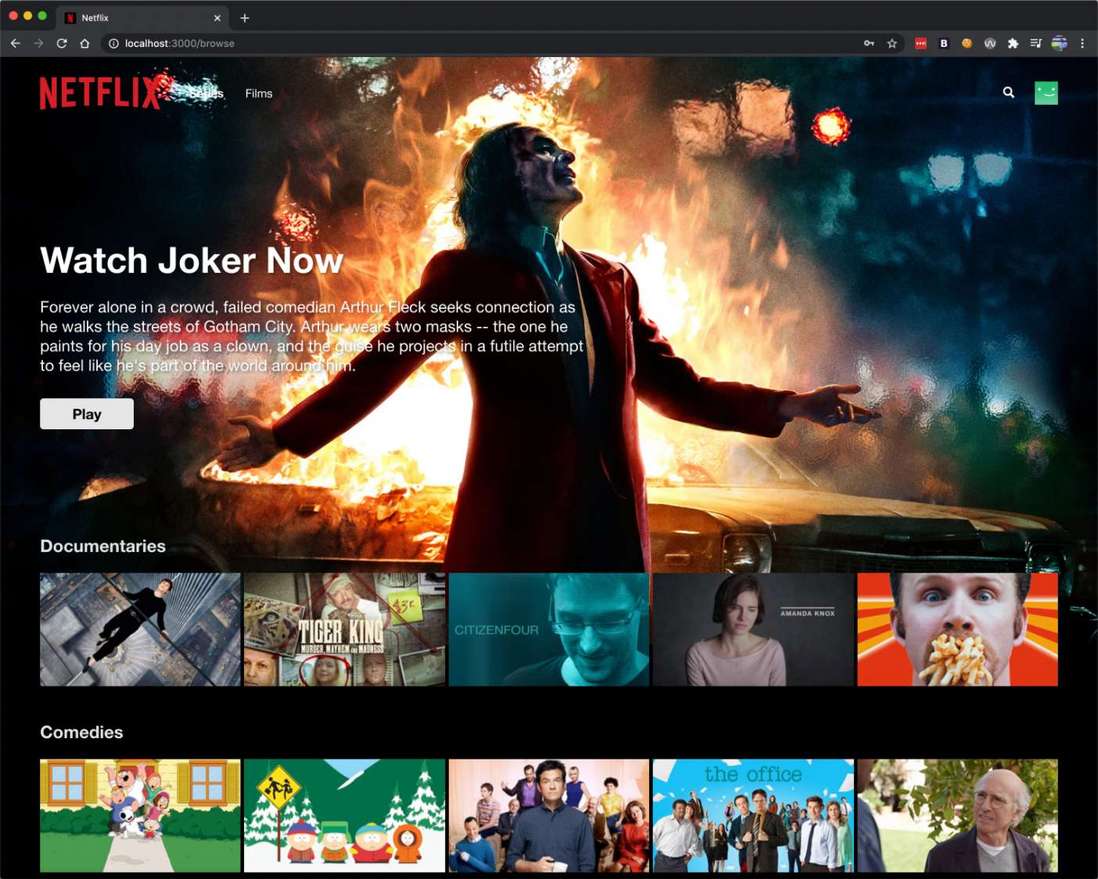1098x879 pixels.
Task: Open the thumbnail of man eating fries
Action: tap(958, 630)
